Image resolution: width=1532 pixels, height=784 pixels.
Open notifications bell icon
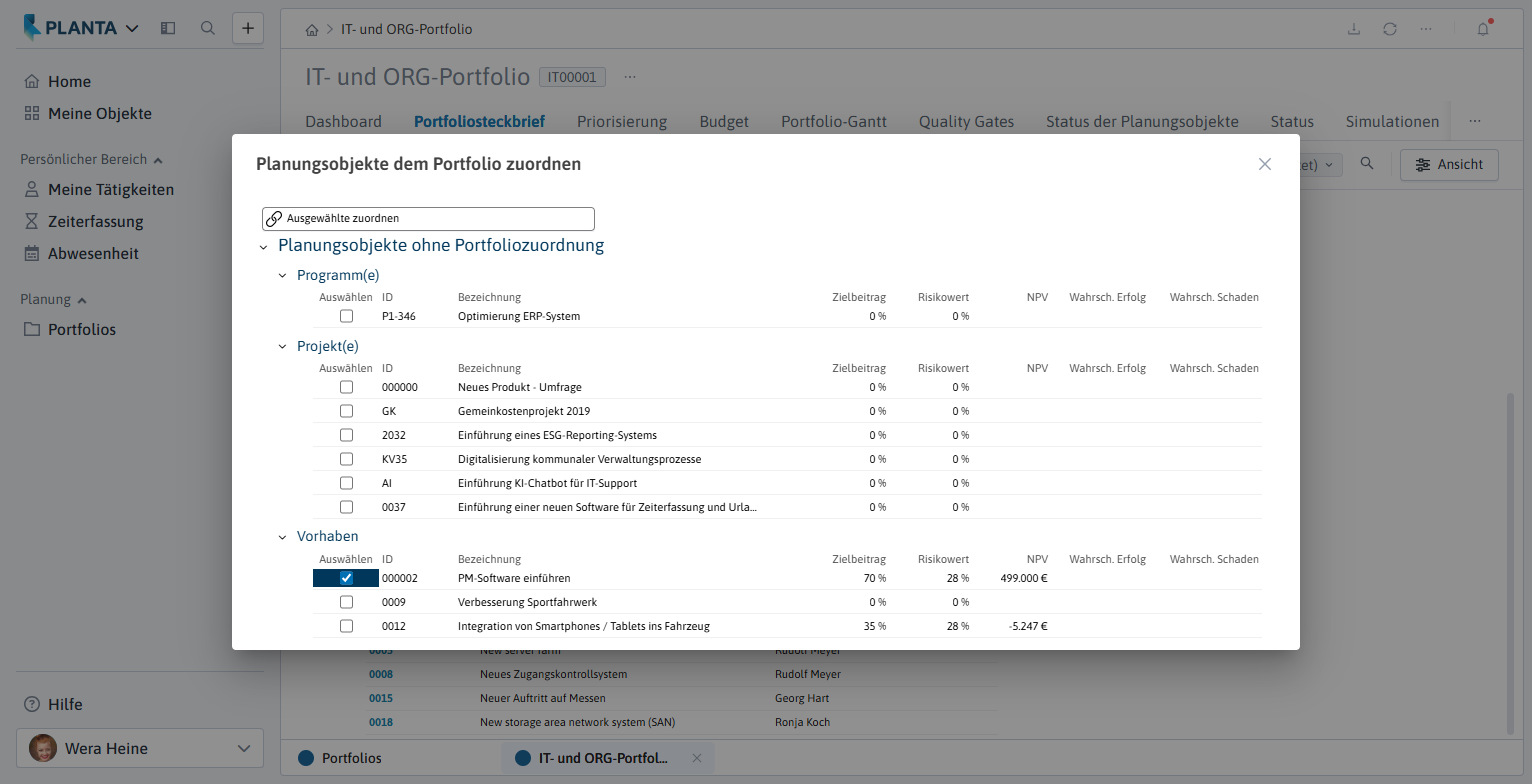click(x=1484, y=29)
